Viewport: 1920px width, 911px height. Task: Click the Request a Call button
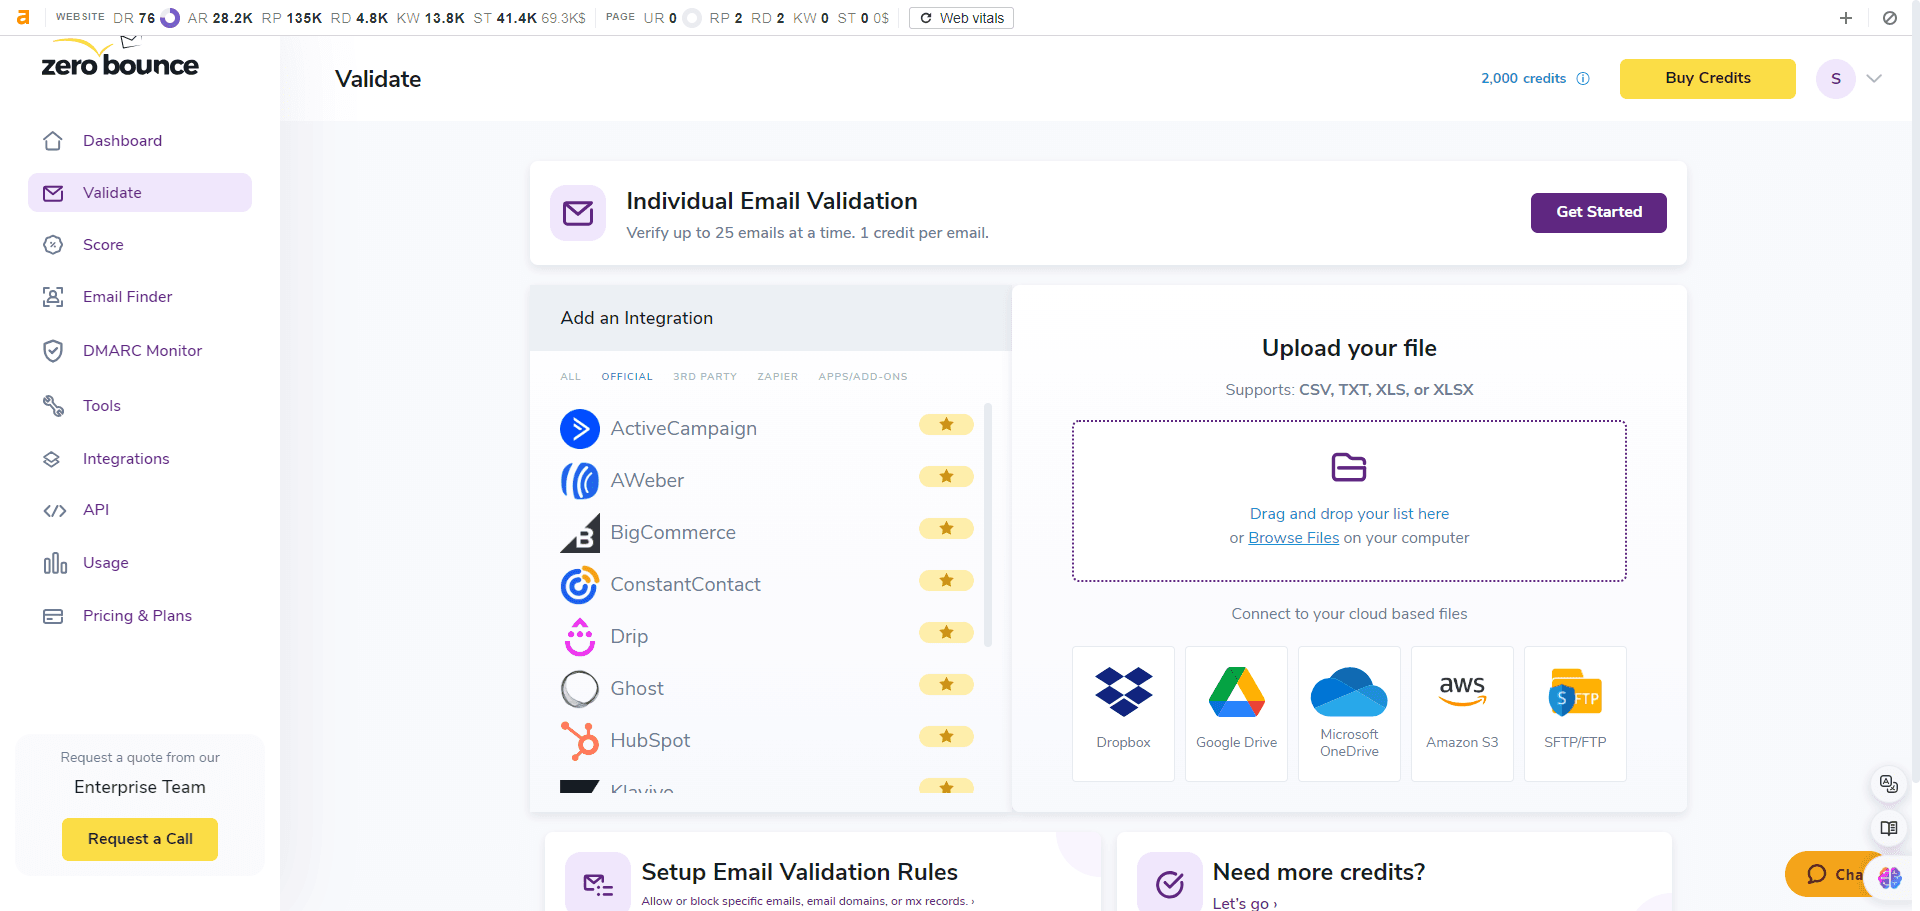pyautogui.click(x=140, y=839)
